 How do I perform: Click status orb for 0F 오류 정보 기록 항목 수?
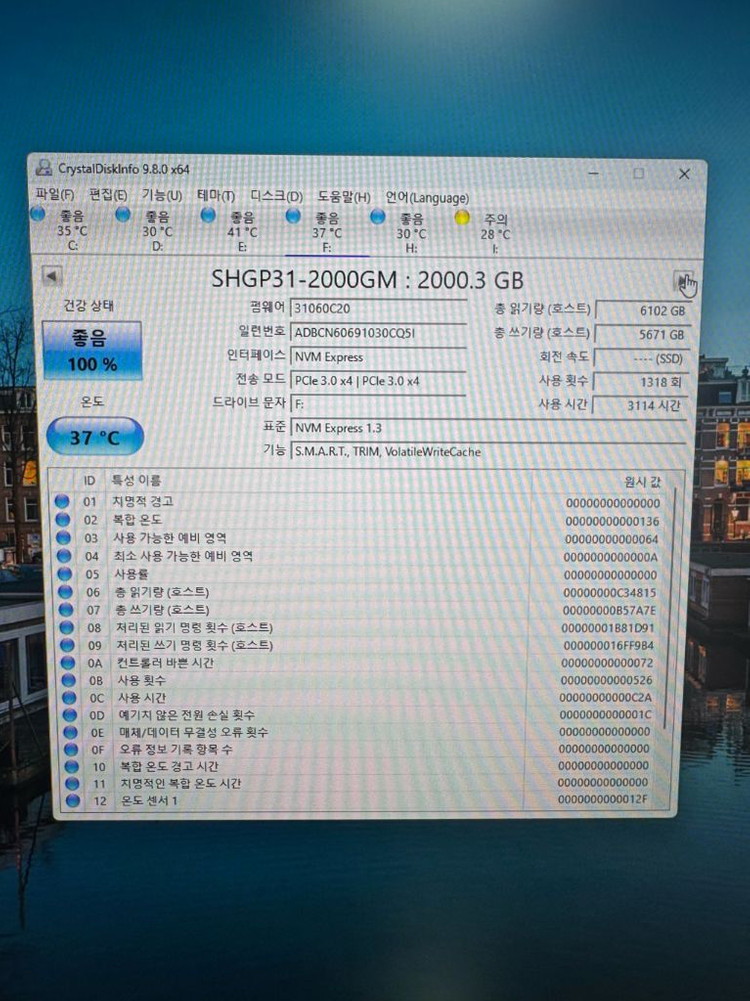point(71,749)
